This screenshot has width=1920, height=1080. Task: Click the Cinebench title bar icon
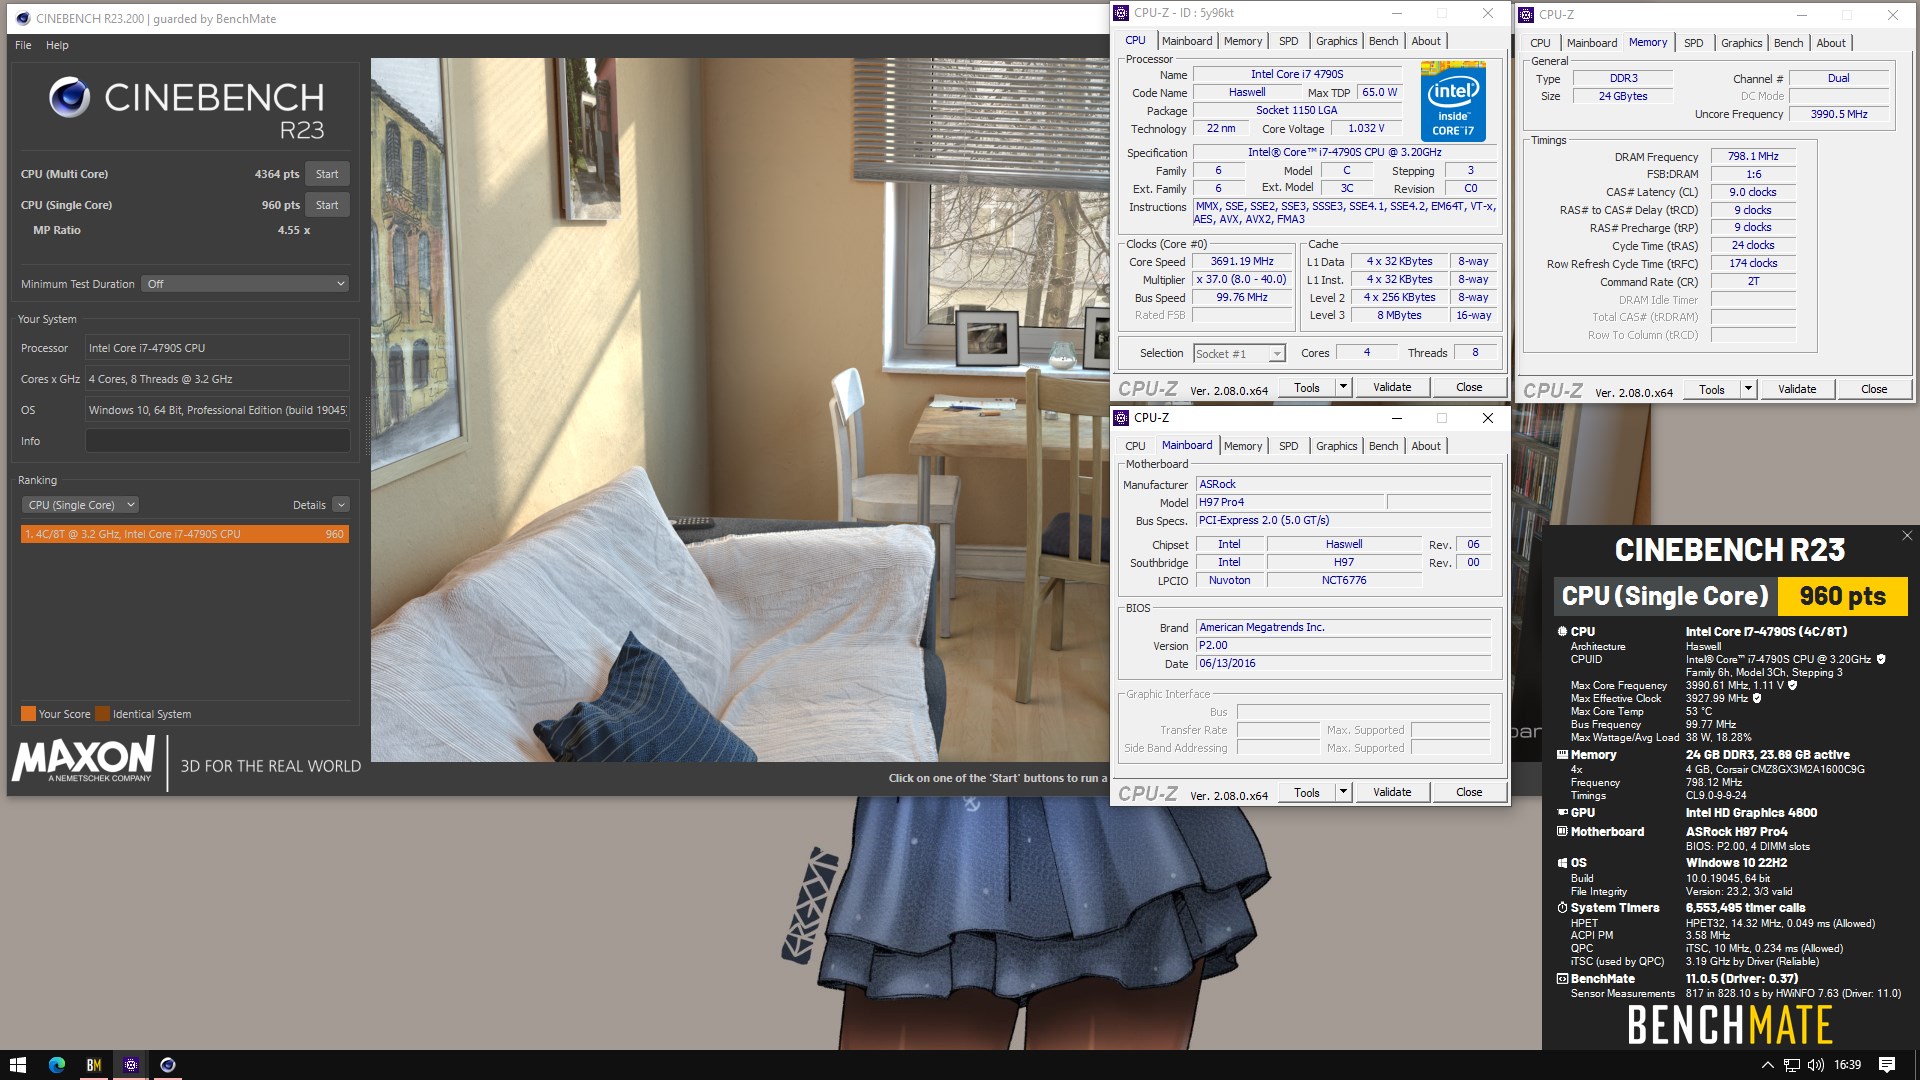(x=22, y=18)
